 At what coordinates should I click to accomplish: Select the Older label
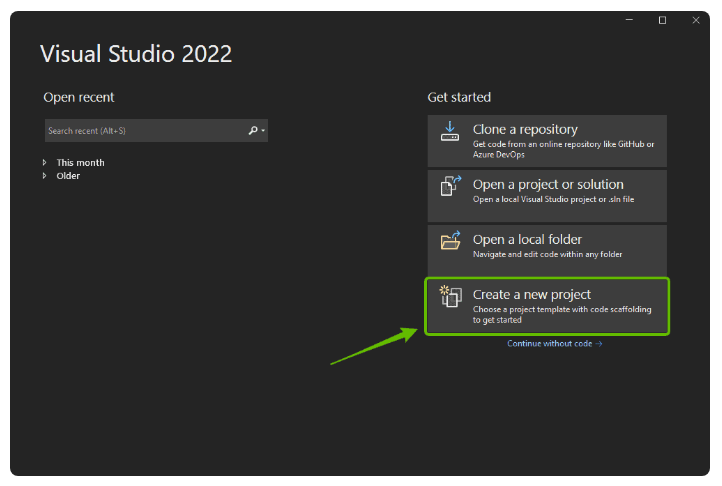pos(68,176)
